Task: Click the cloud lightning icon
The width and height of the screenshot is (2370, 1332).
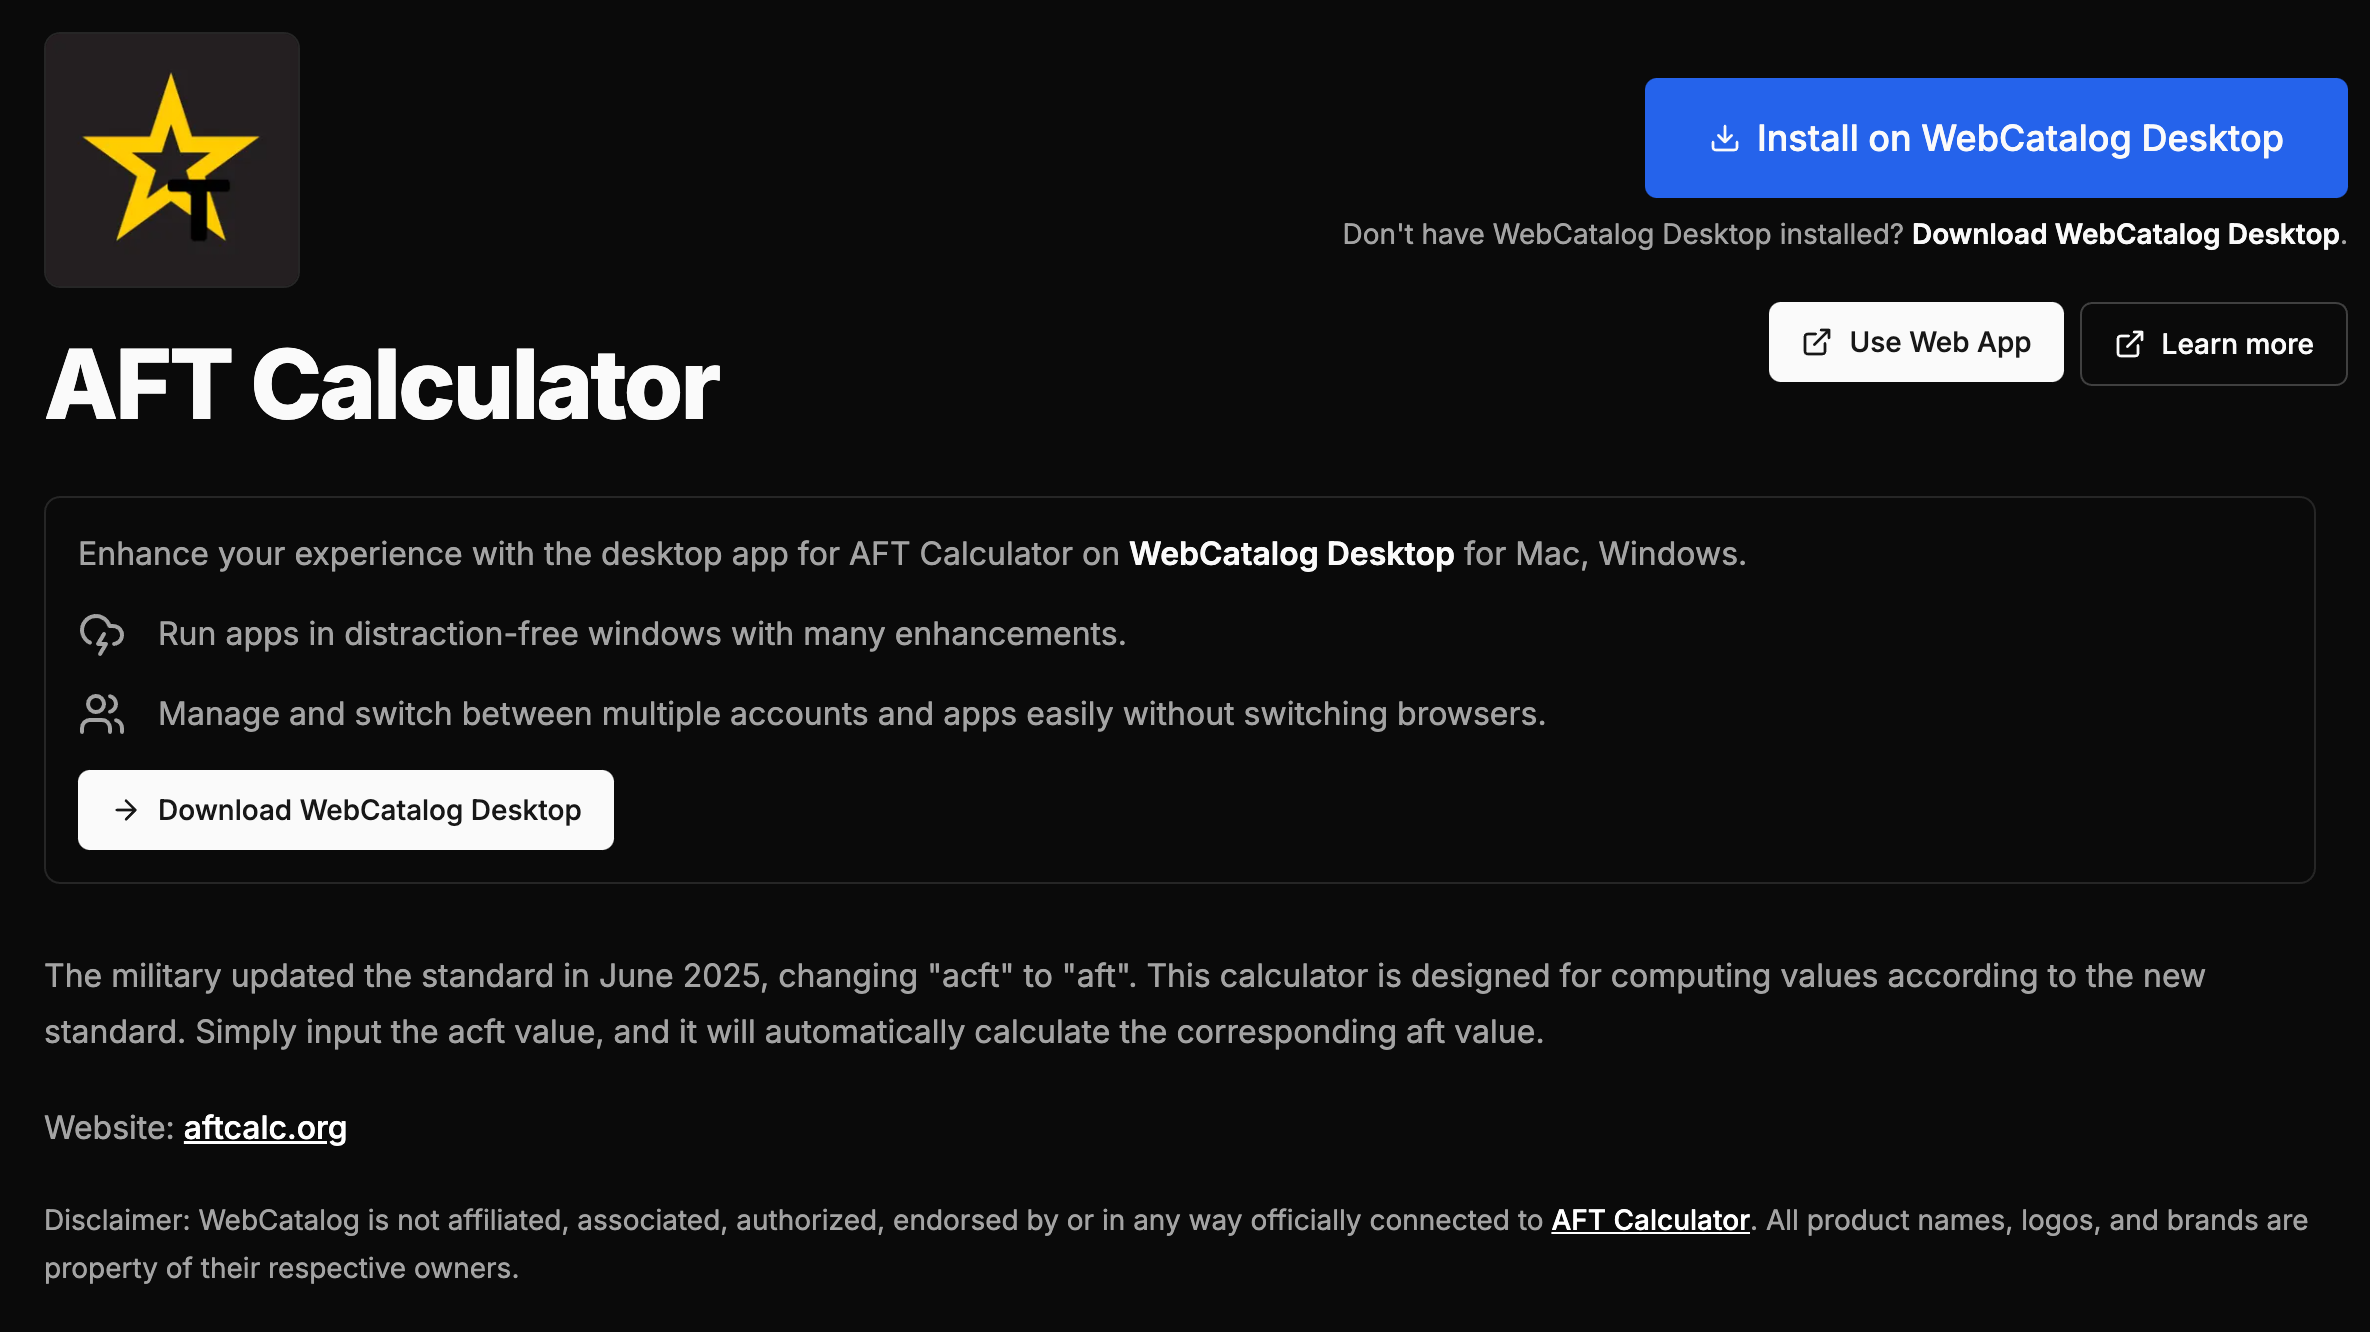Action: [102, 634]
